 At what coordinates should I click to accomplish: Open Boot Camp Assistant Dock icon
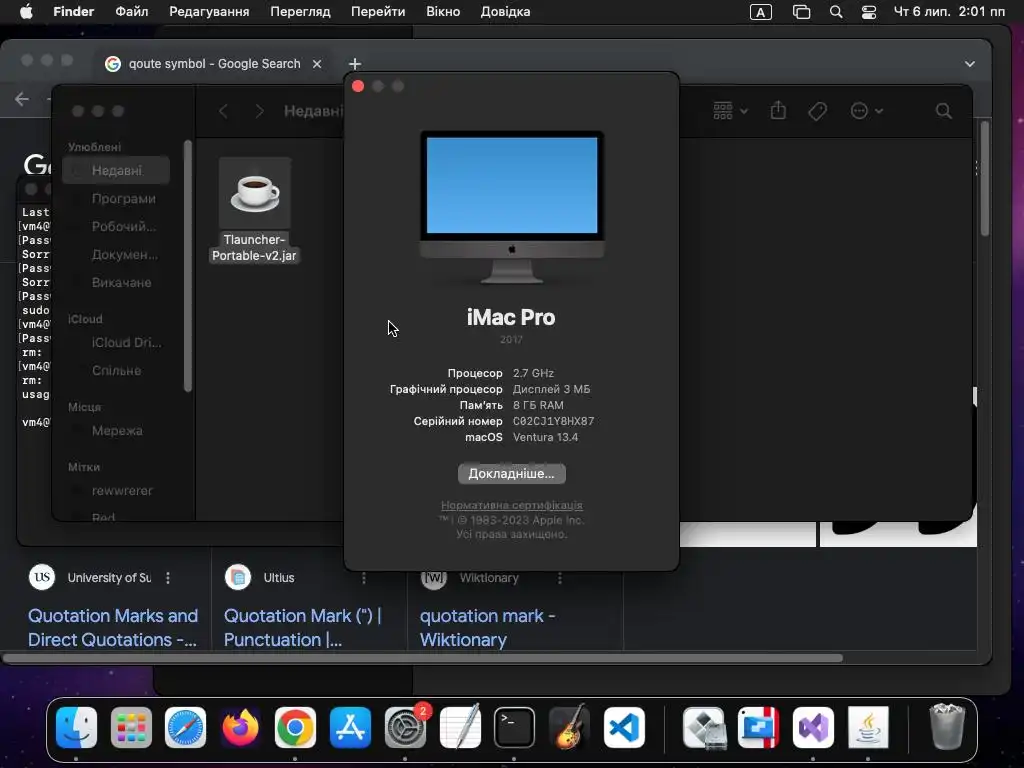tap(704, 727)
